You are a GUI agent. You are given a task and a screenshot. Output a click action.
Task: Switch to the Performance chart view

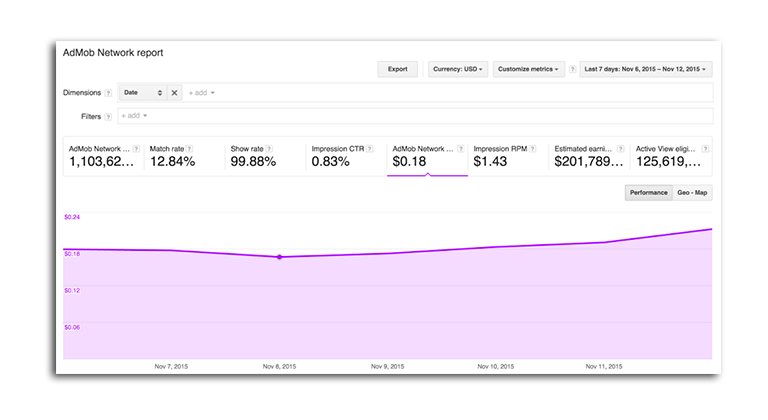point(648,193)
